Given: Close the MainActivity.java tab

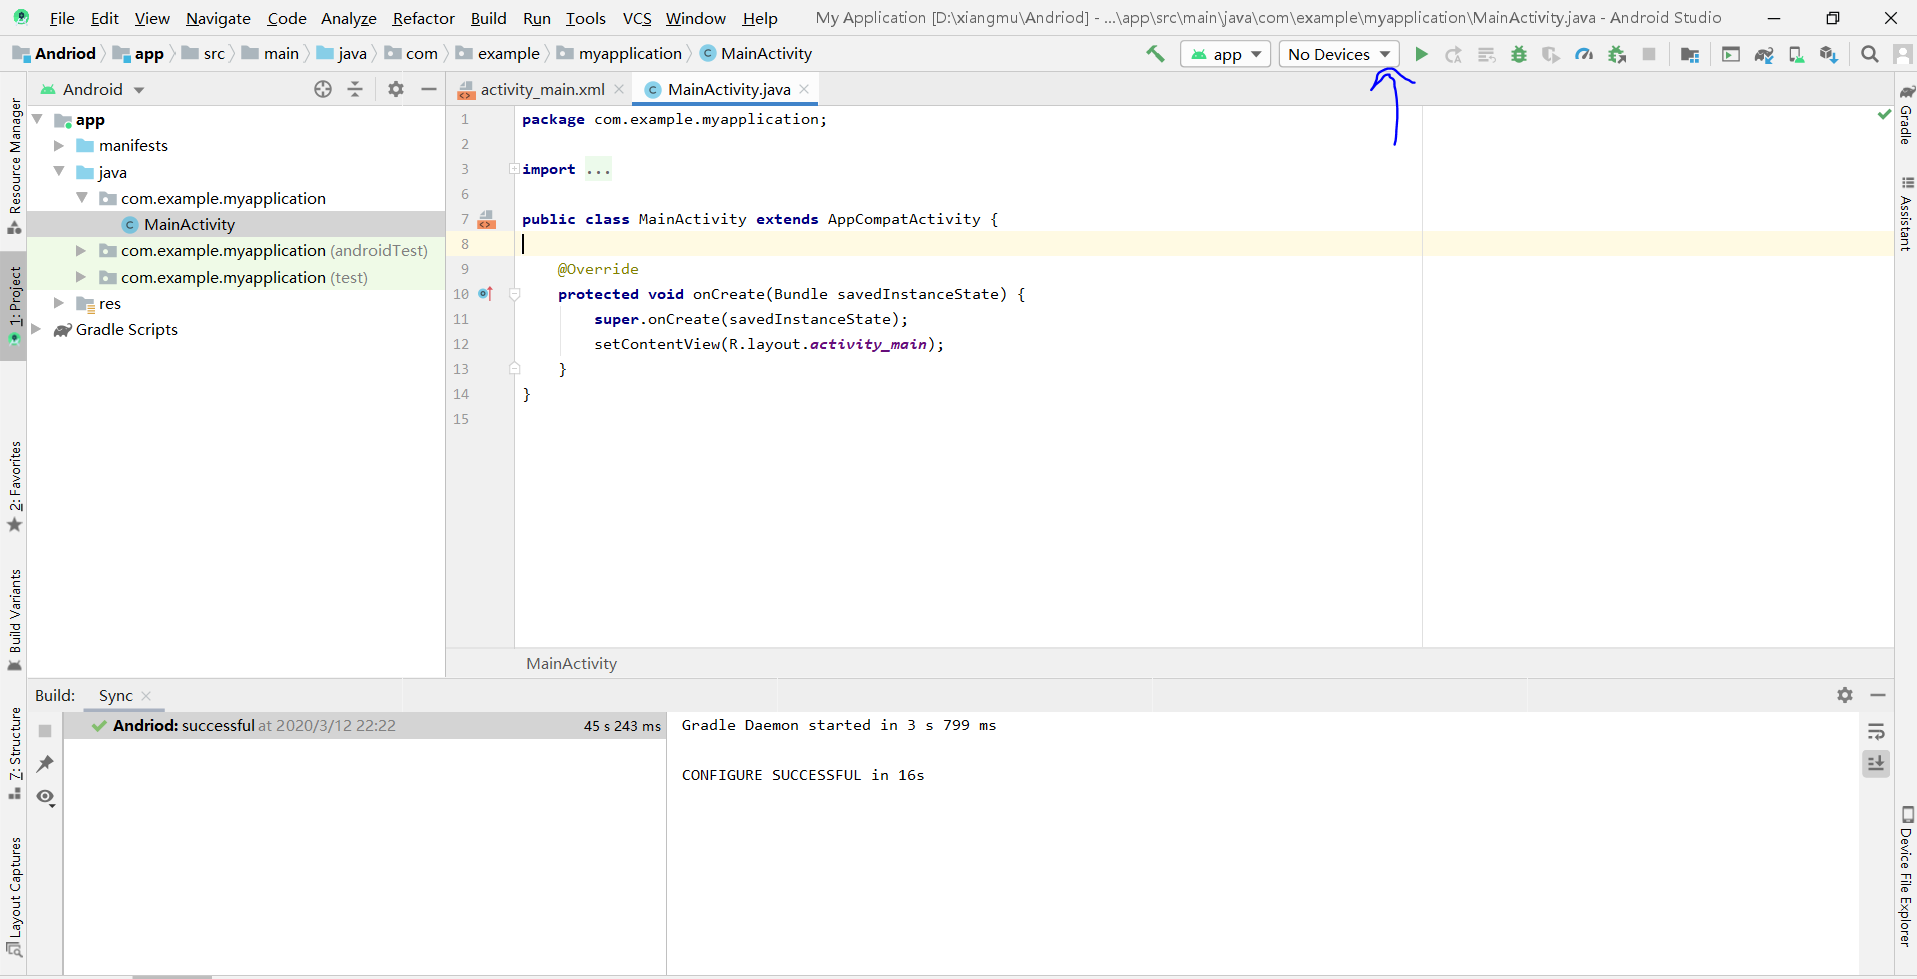Looking at the screenshot, I should [x=804, y=89].
